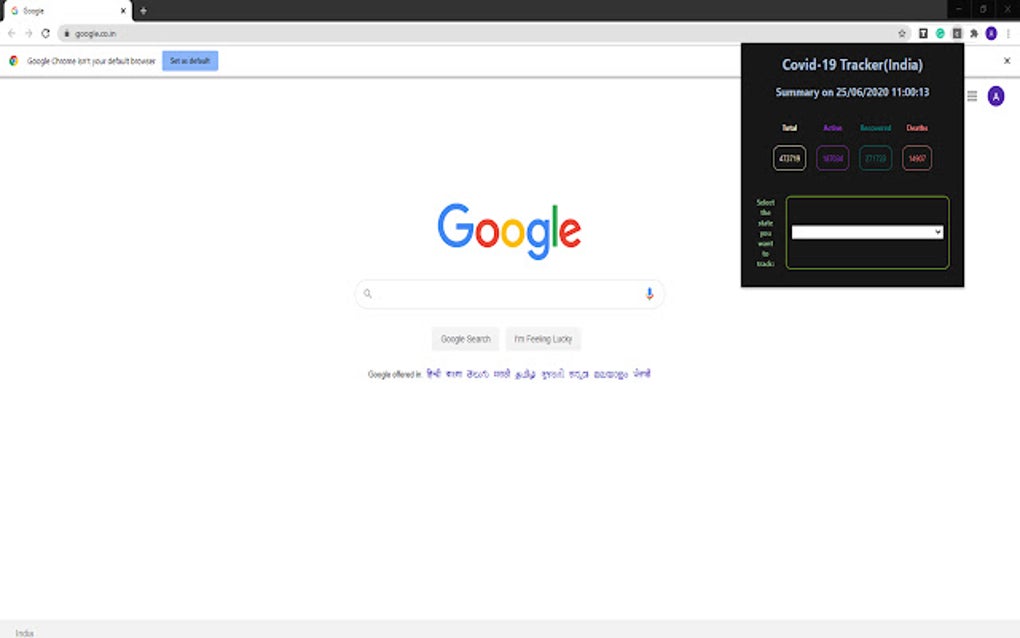This screenshot has height=638, width=1020.
Task: Click the search magnifier icon in search box
Action: click(x=368, y=293)
